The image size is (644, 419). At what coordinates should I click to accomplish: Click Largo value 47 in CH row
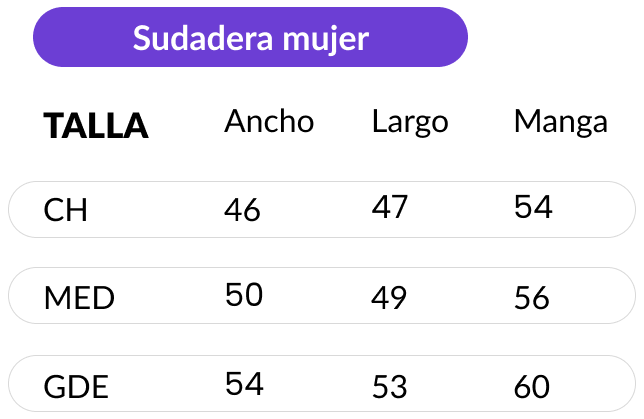pos(390,207)
